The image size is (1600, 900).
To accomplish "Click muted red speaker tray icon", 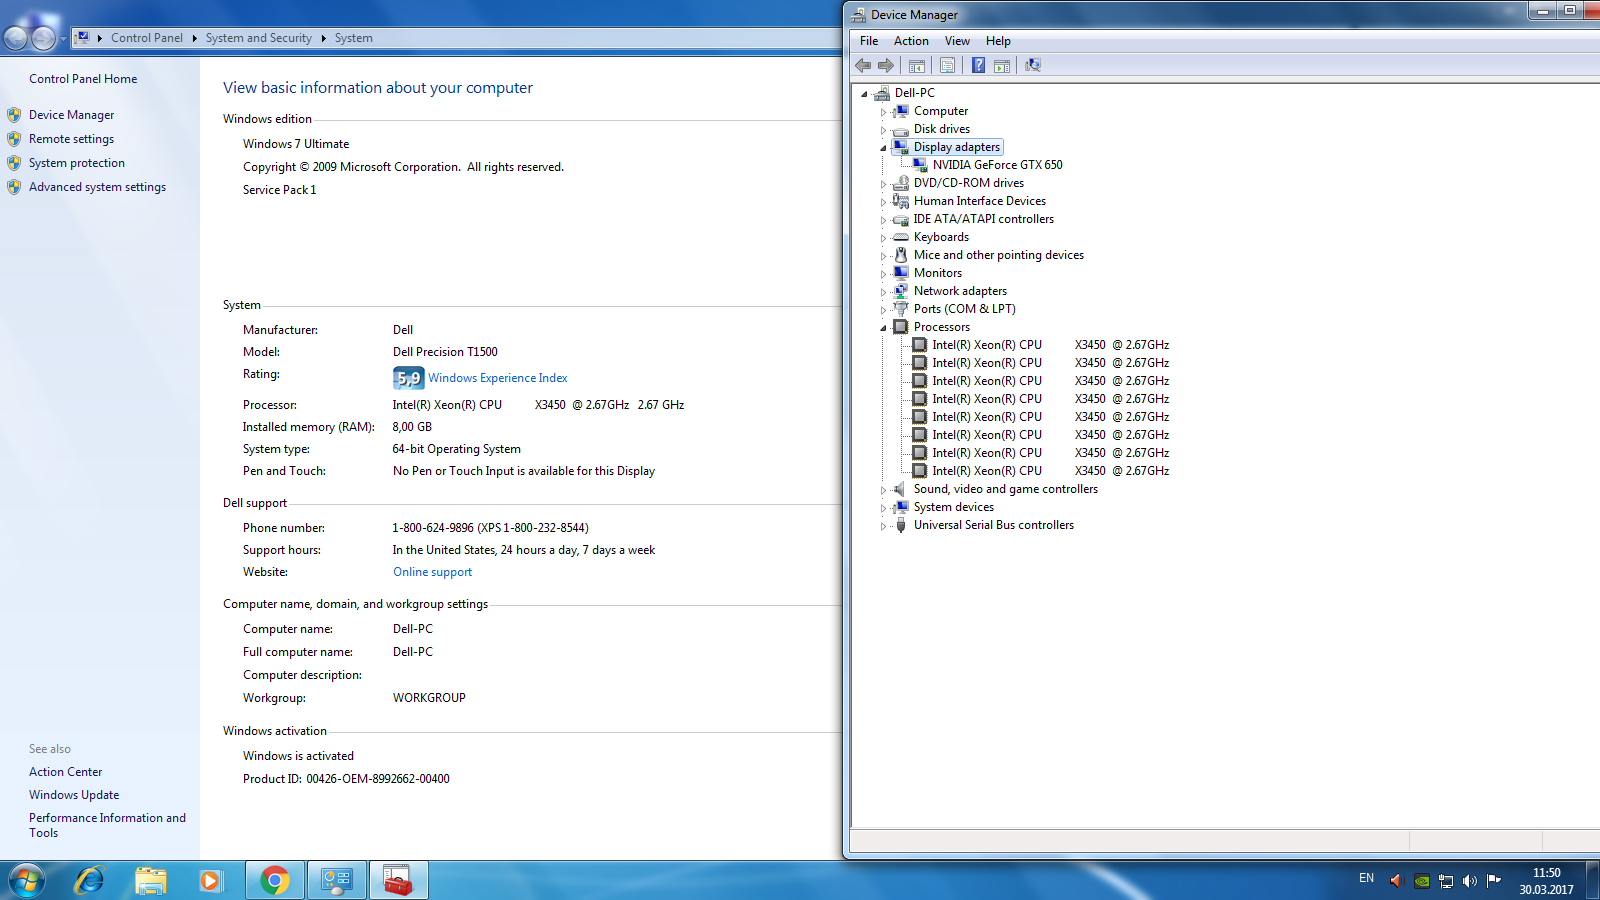I will click(x=1397, y=881).
